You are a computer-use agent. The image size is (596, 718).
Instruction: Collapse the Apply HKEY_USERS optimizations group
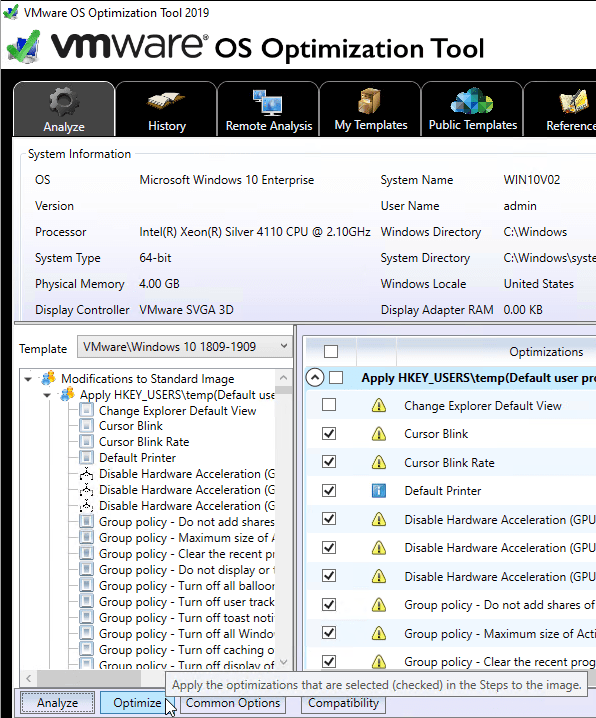click(x=315, y=378)
